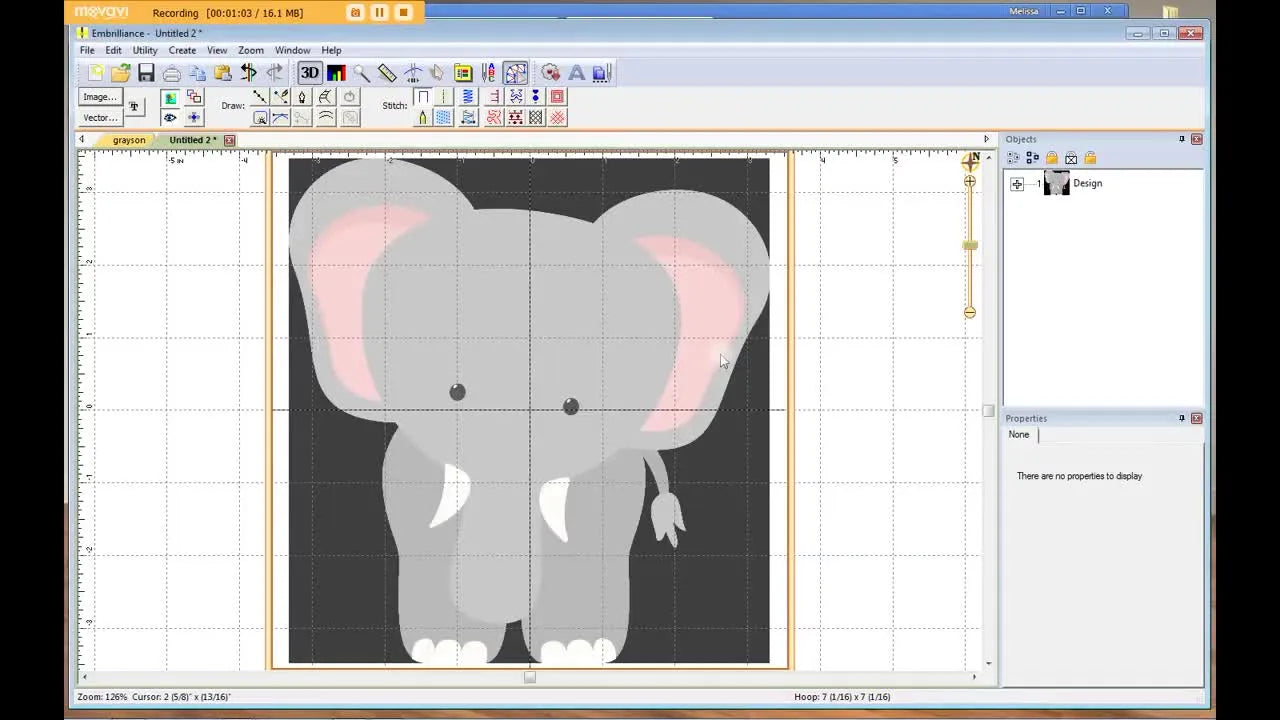Select the Design object row

[x=1103, y=184]
